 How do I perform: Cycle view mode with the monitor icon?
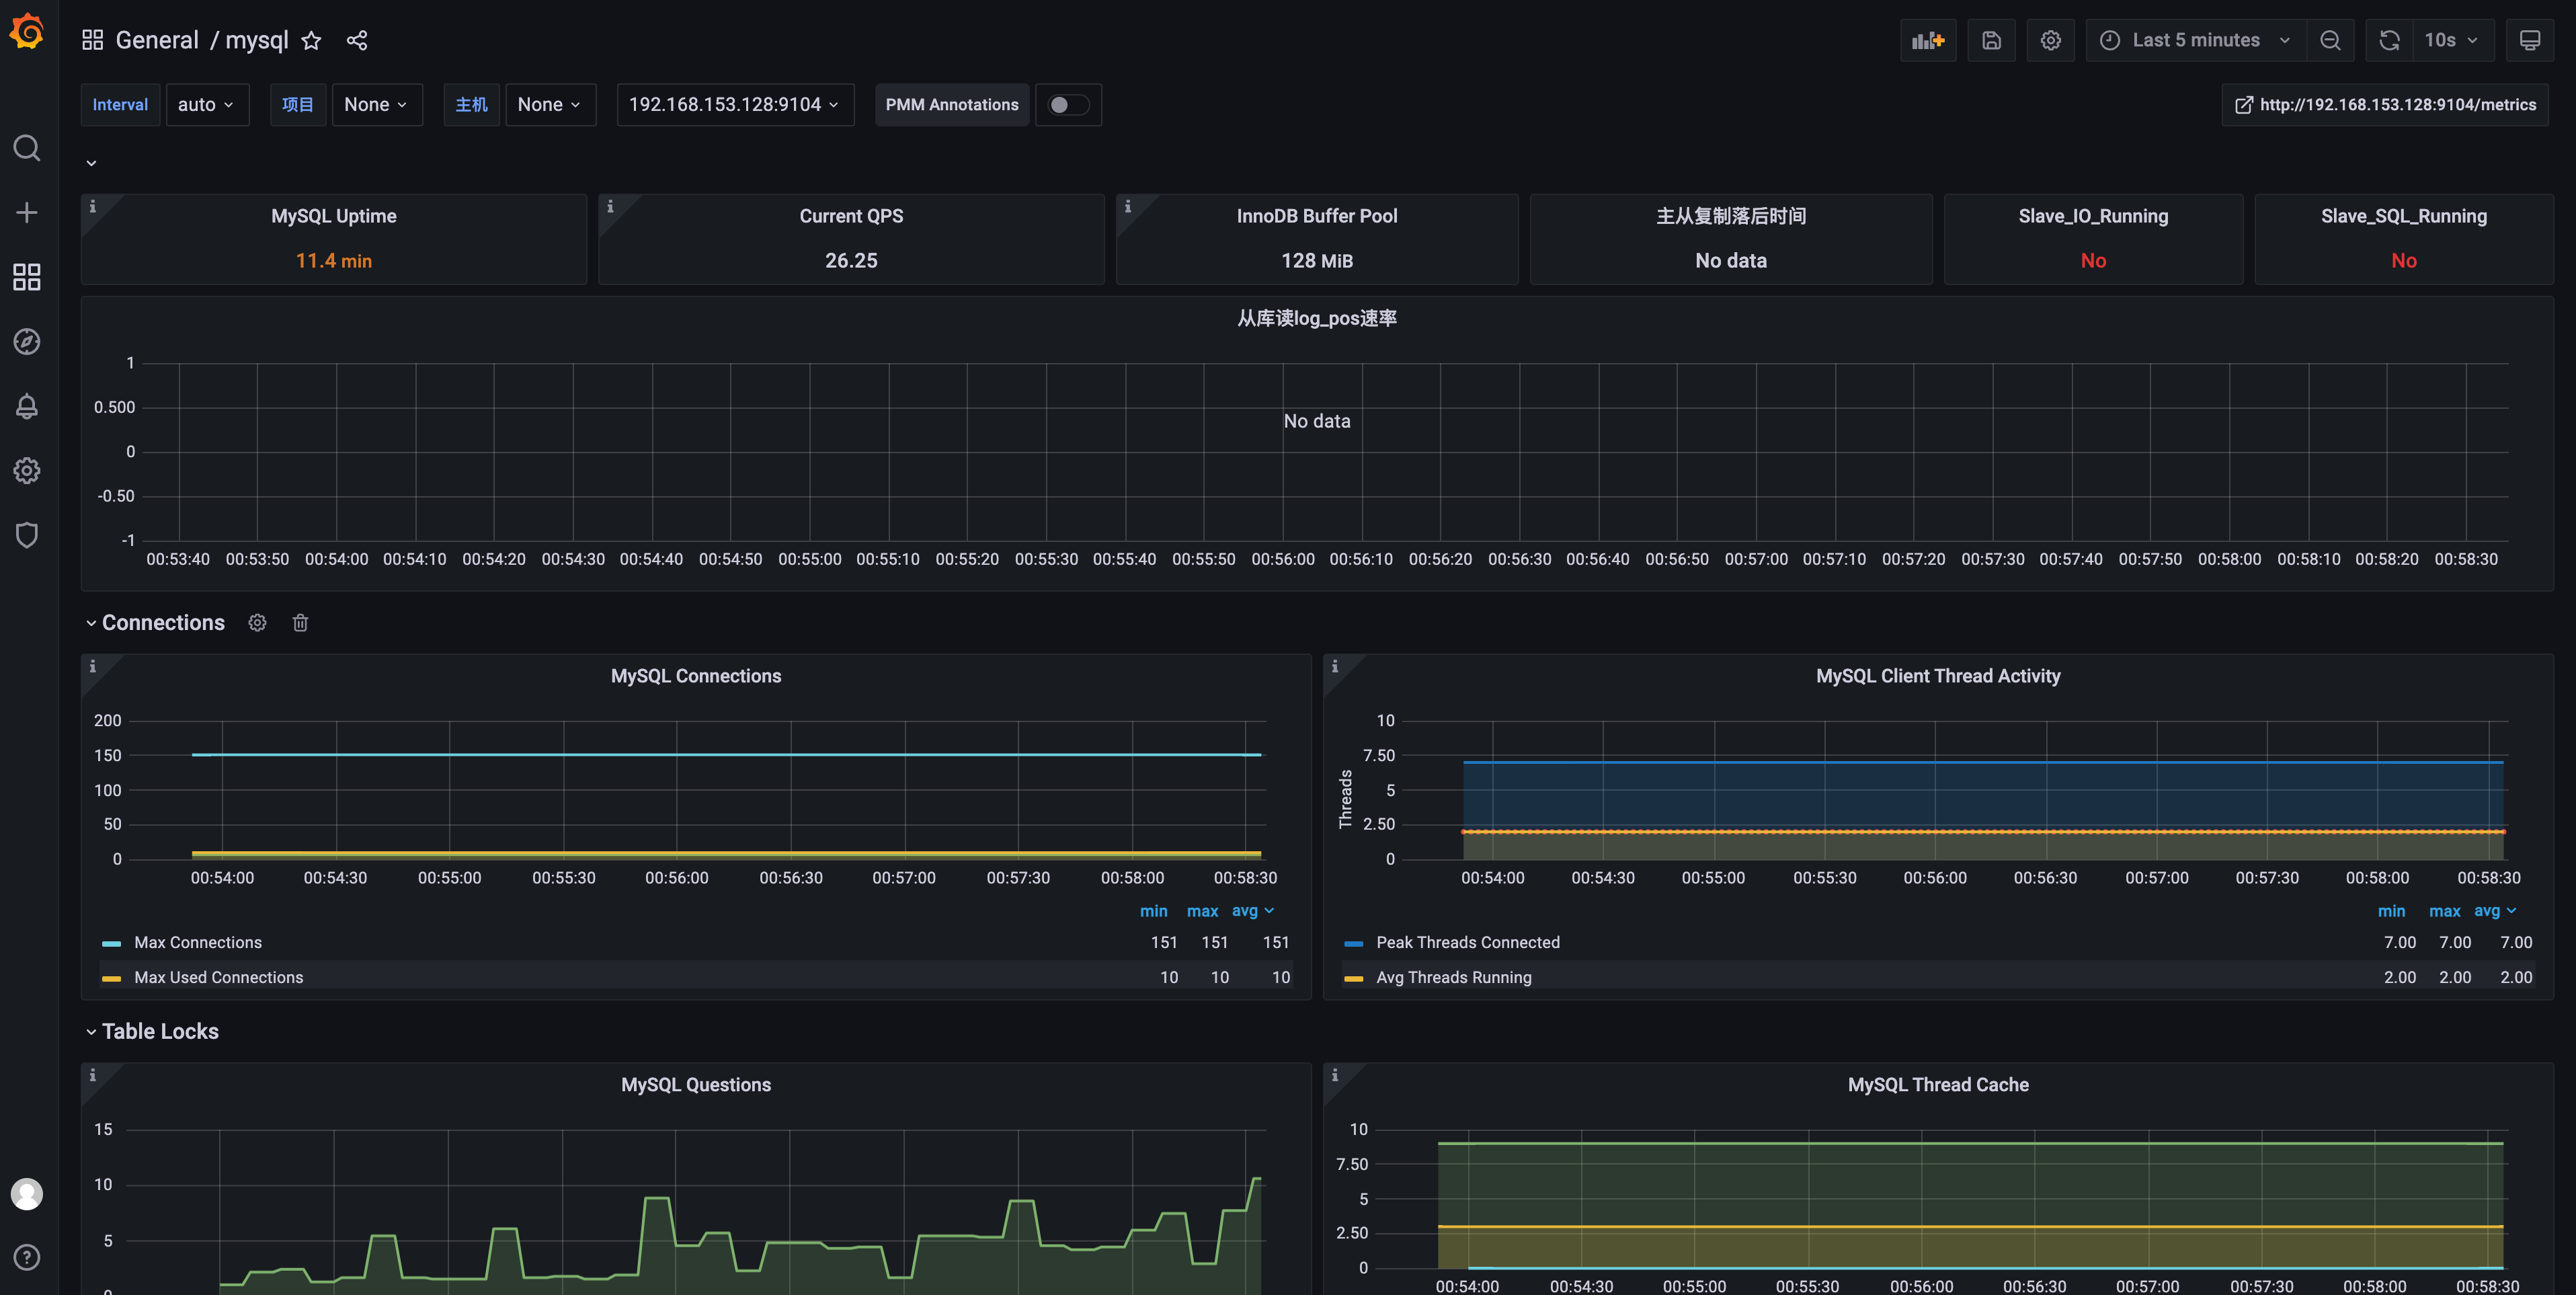(x=2529, y=40)
